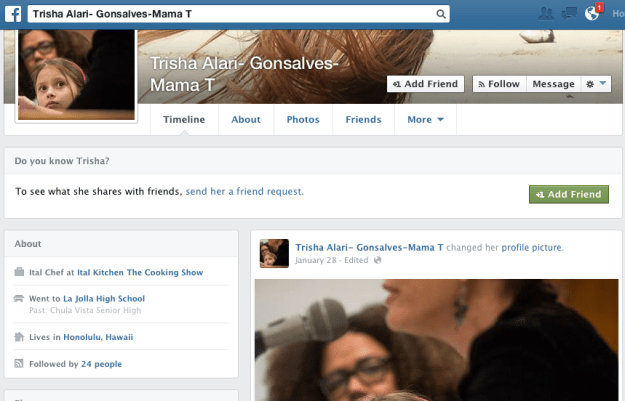This screenshot has height=401, width=625.
Task: Click 'Do you know Trisha?' heading
Action: pyautogui.click(x=62, y=161)
